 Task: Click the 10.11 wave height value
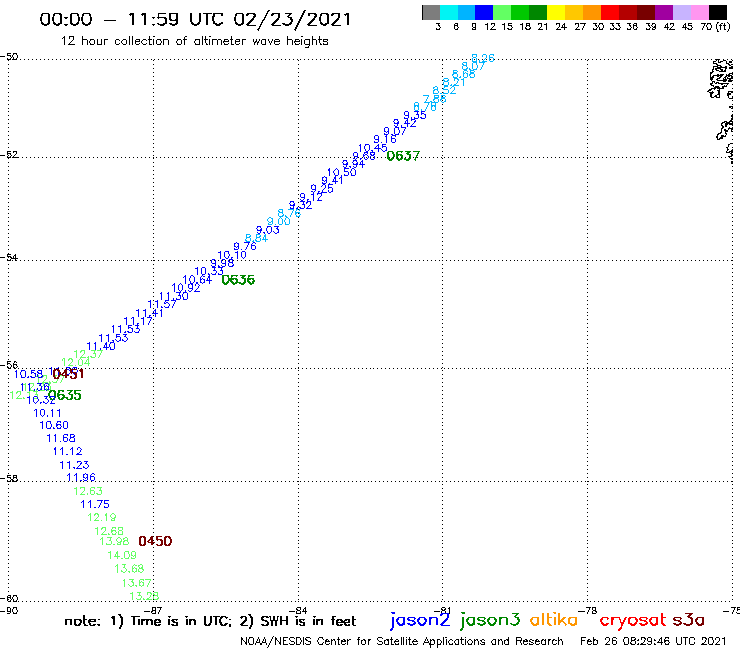coord(47,413)
